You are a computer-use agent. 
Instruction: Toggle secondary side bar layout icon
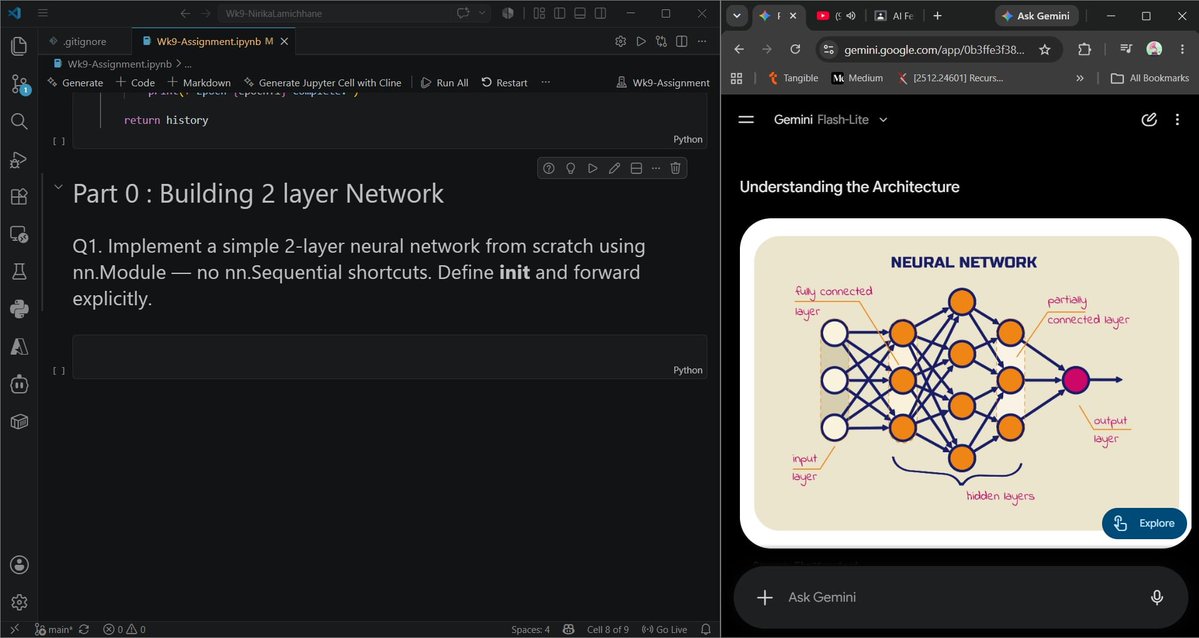[x=601, y=14]
